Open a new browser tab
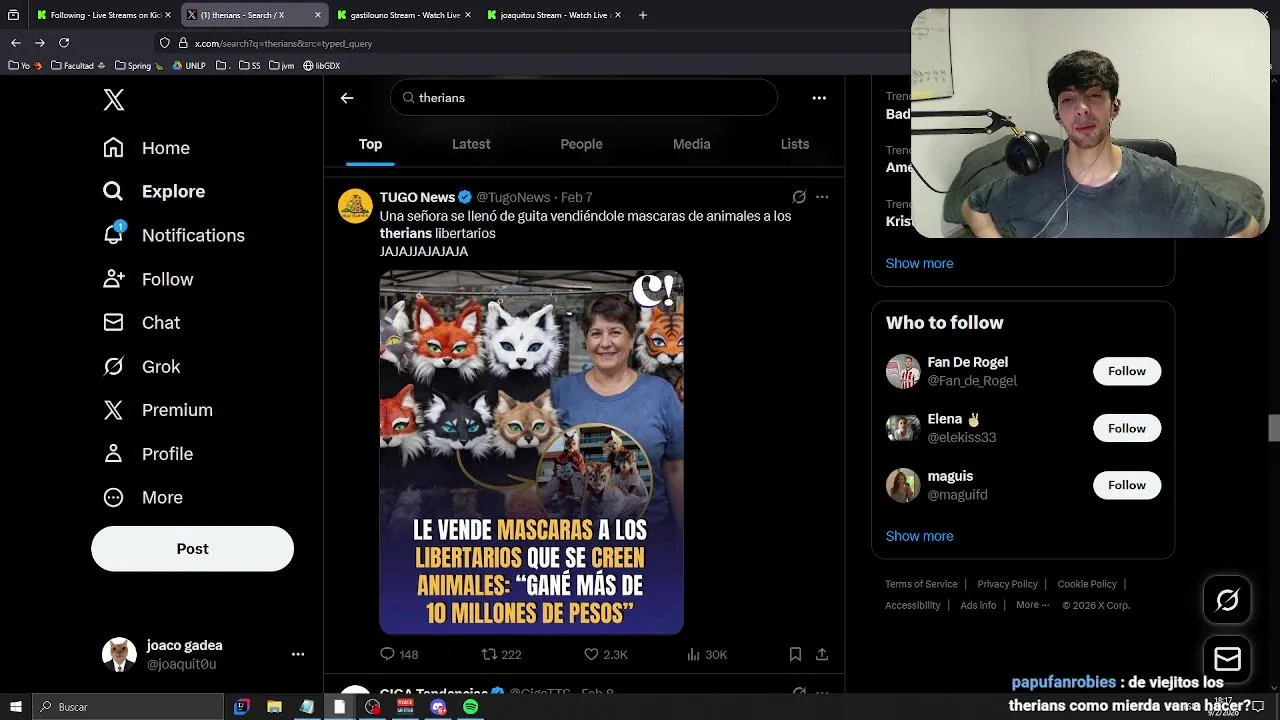This screenshot has width=1280, height=720. (x=642, y=15)
